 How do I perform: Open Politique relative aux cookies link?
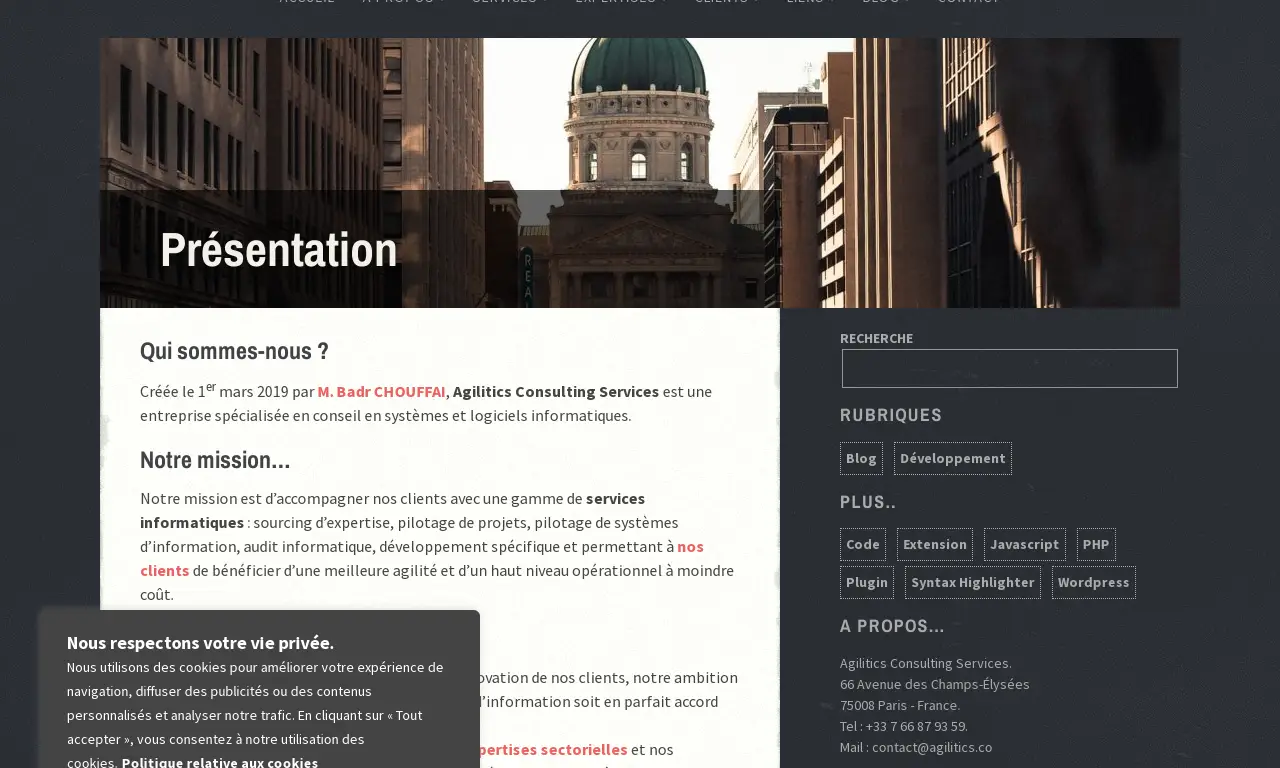pyautogui.click(x=220, y=762)
